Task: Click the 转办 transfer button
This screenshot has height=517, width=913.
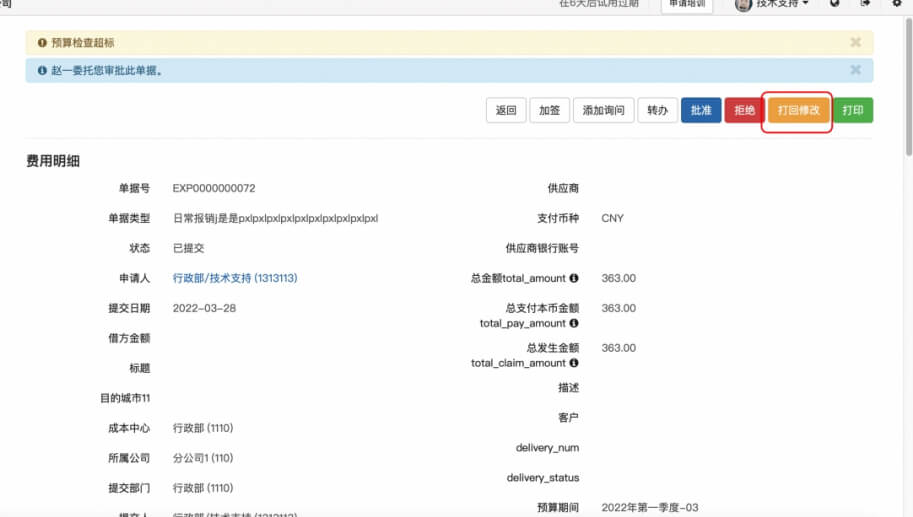Action: [657, 110]
